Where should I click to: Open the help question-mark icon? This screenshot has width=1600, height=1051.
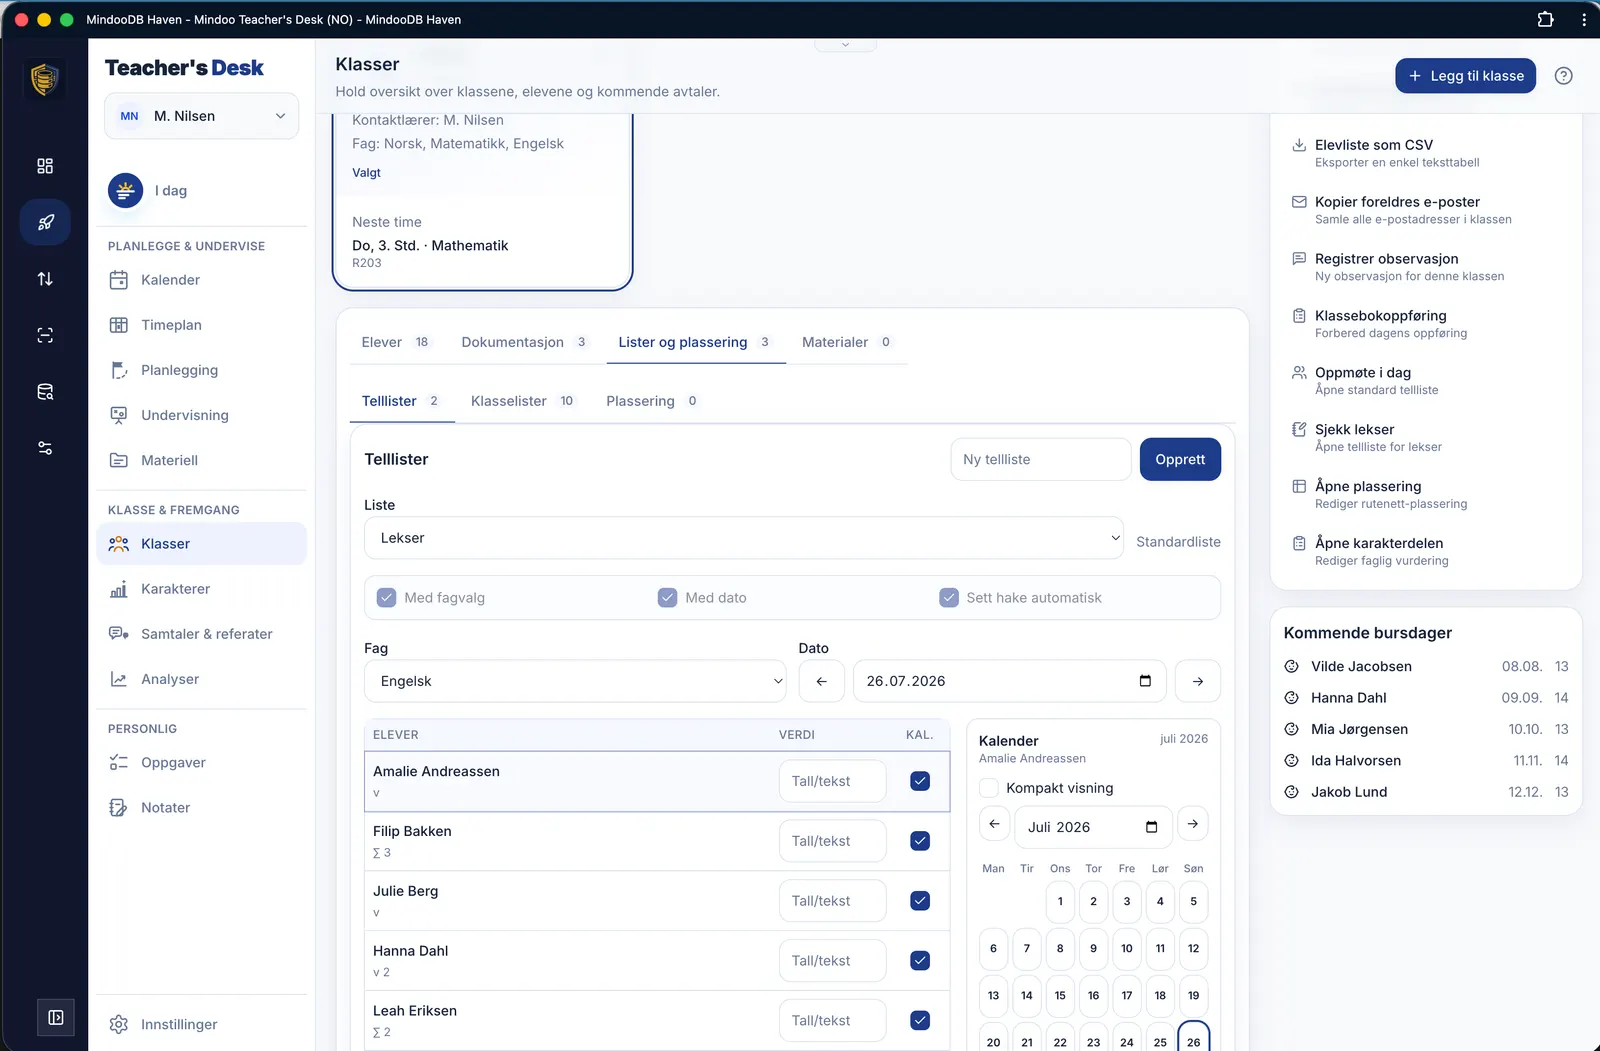1563,76
